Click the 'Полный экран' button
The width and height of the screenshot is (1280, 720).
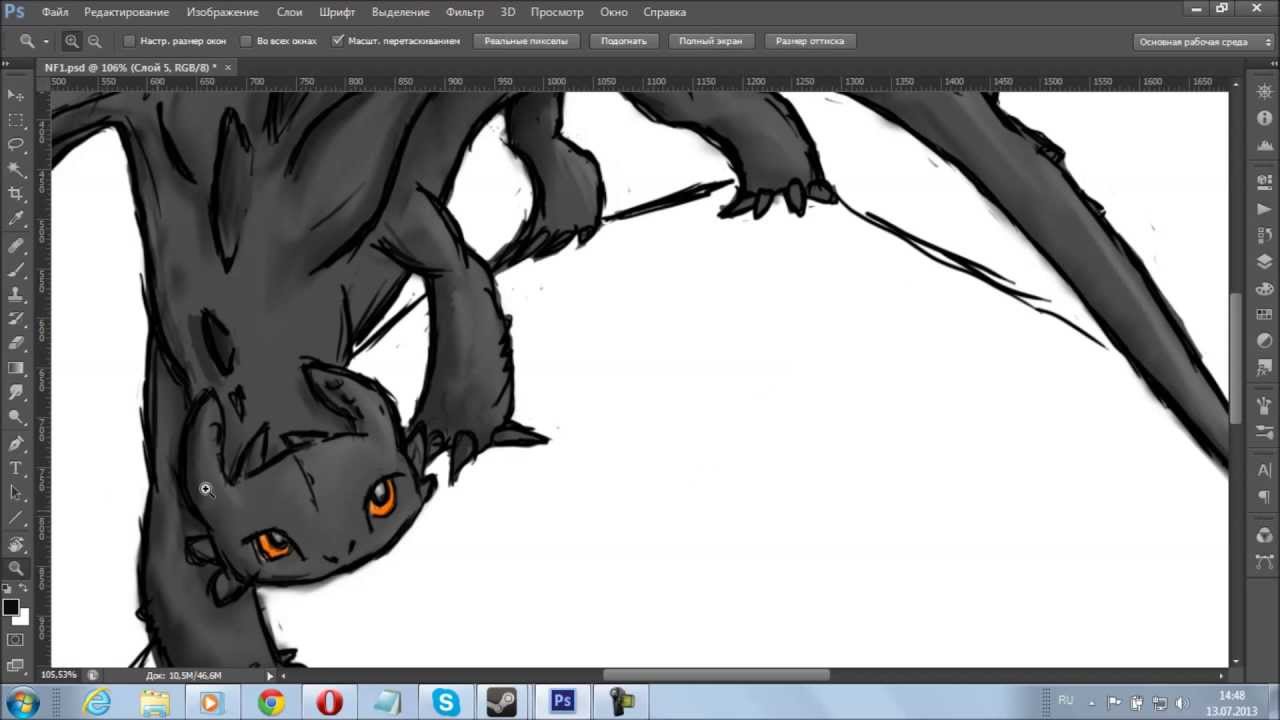[x=710, y=41]
